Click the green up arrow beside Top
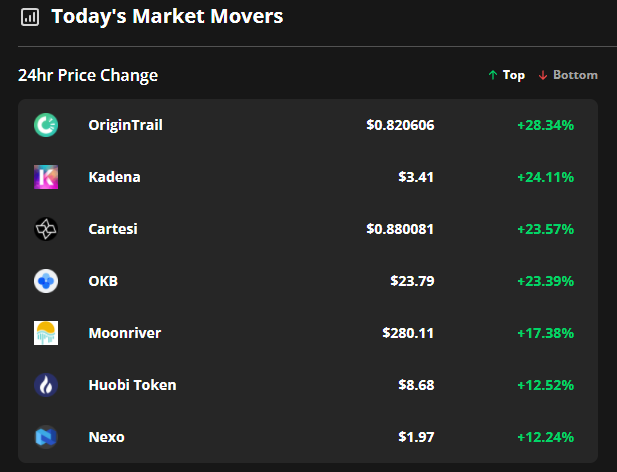The image size is (617, 472). pos(493,75)
